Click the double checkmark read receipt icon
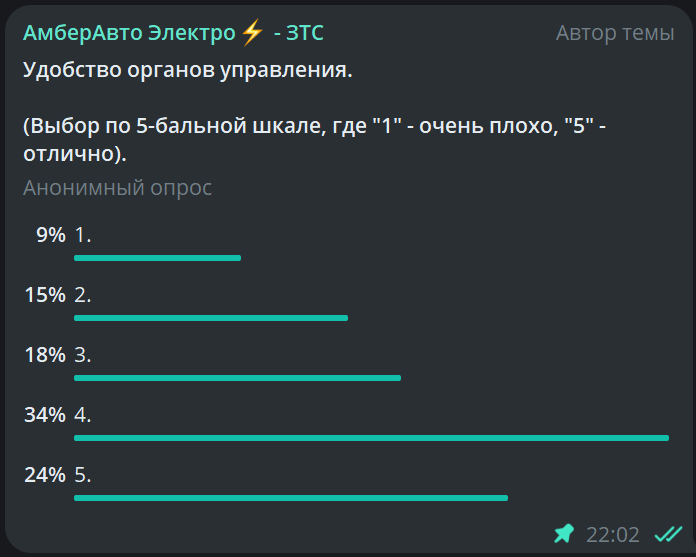Viewport: 696px width, 557px height. tap(668, 534)
